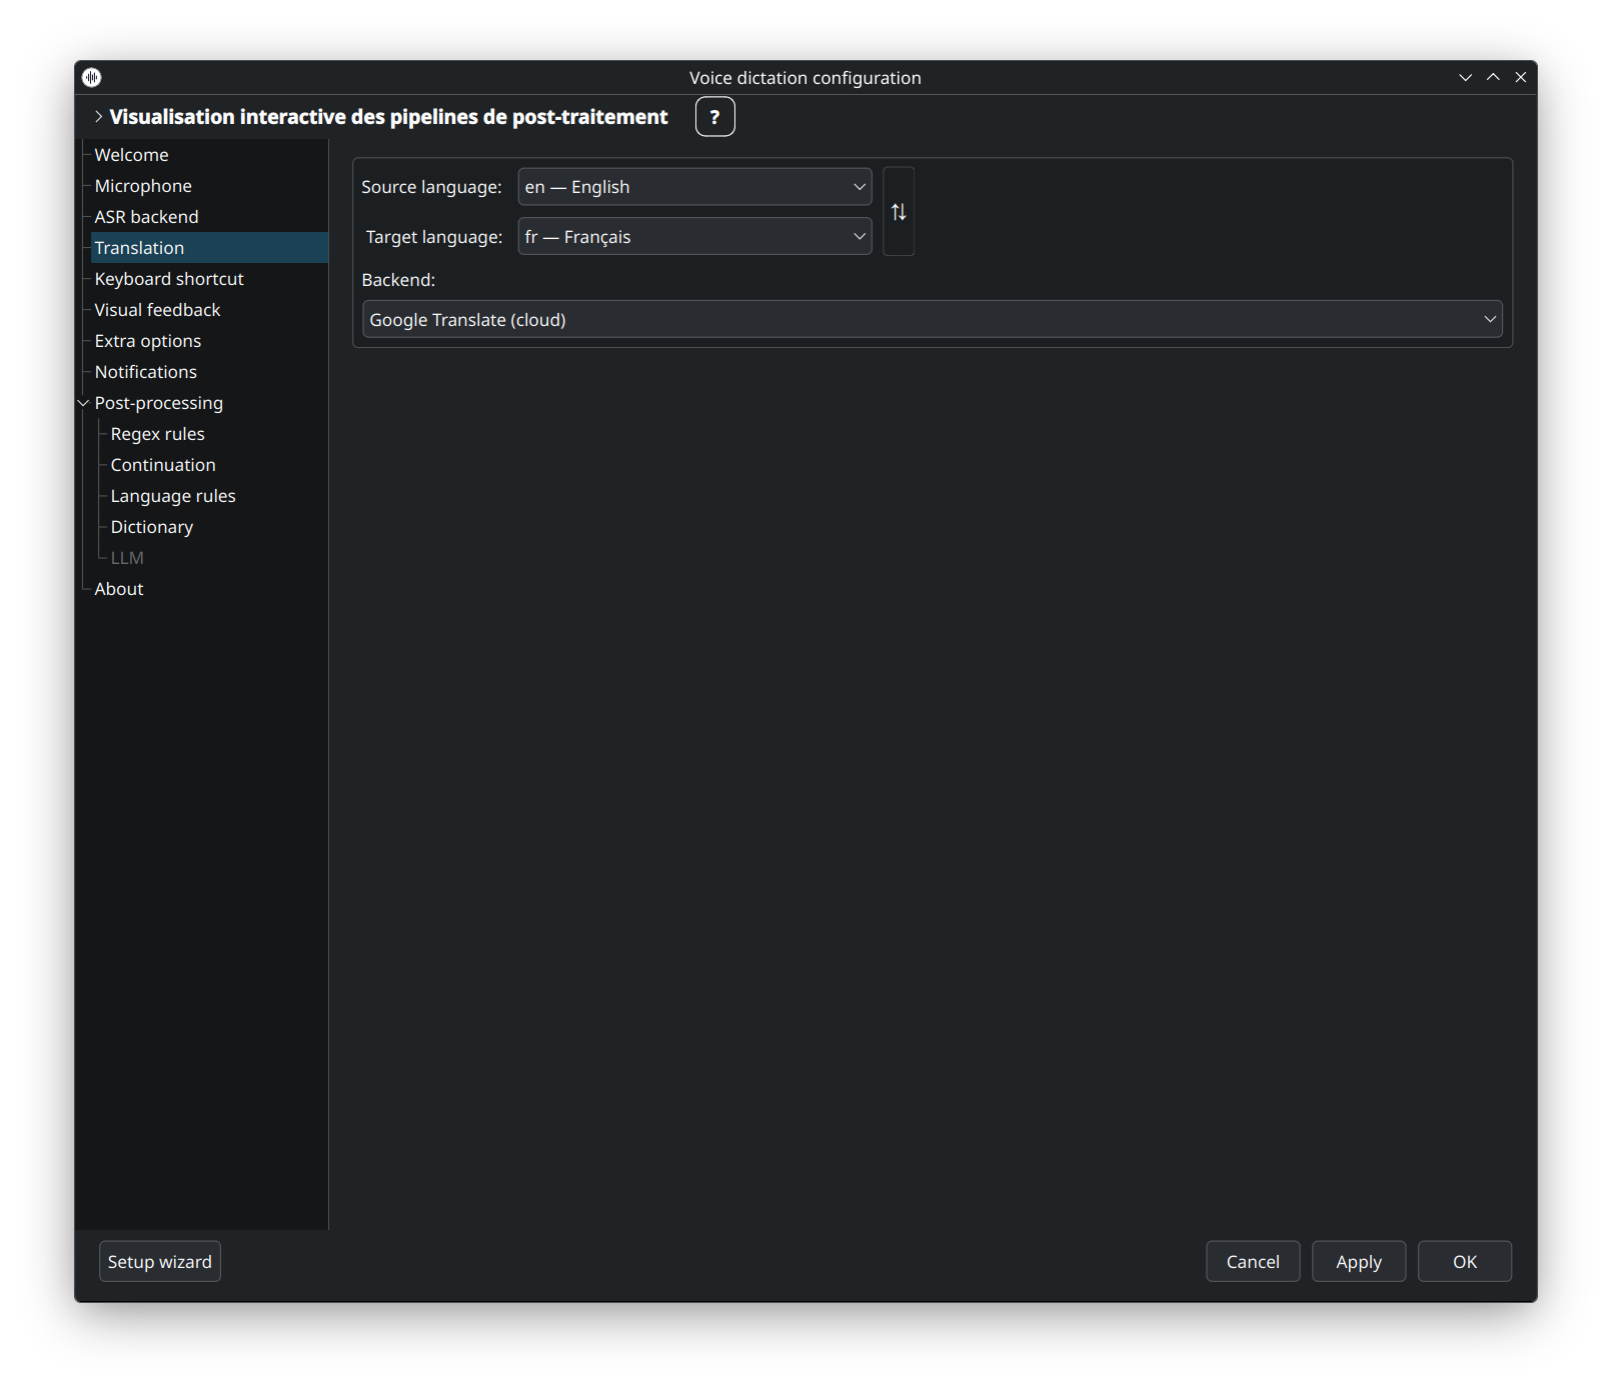Screen dimensions: 1611x1391
Task: Click the Source language label
Action: [431, 187]
